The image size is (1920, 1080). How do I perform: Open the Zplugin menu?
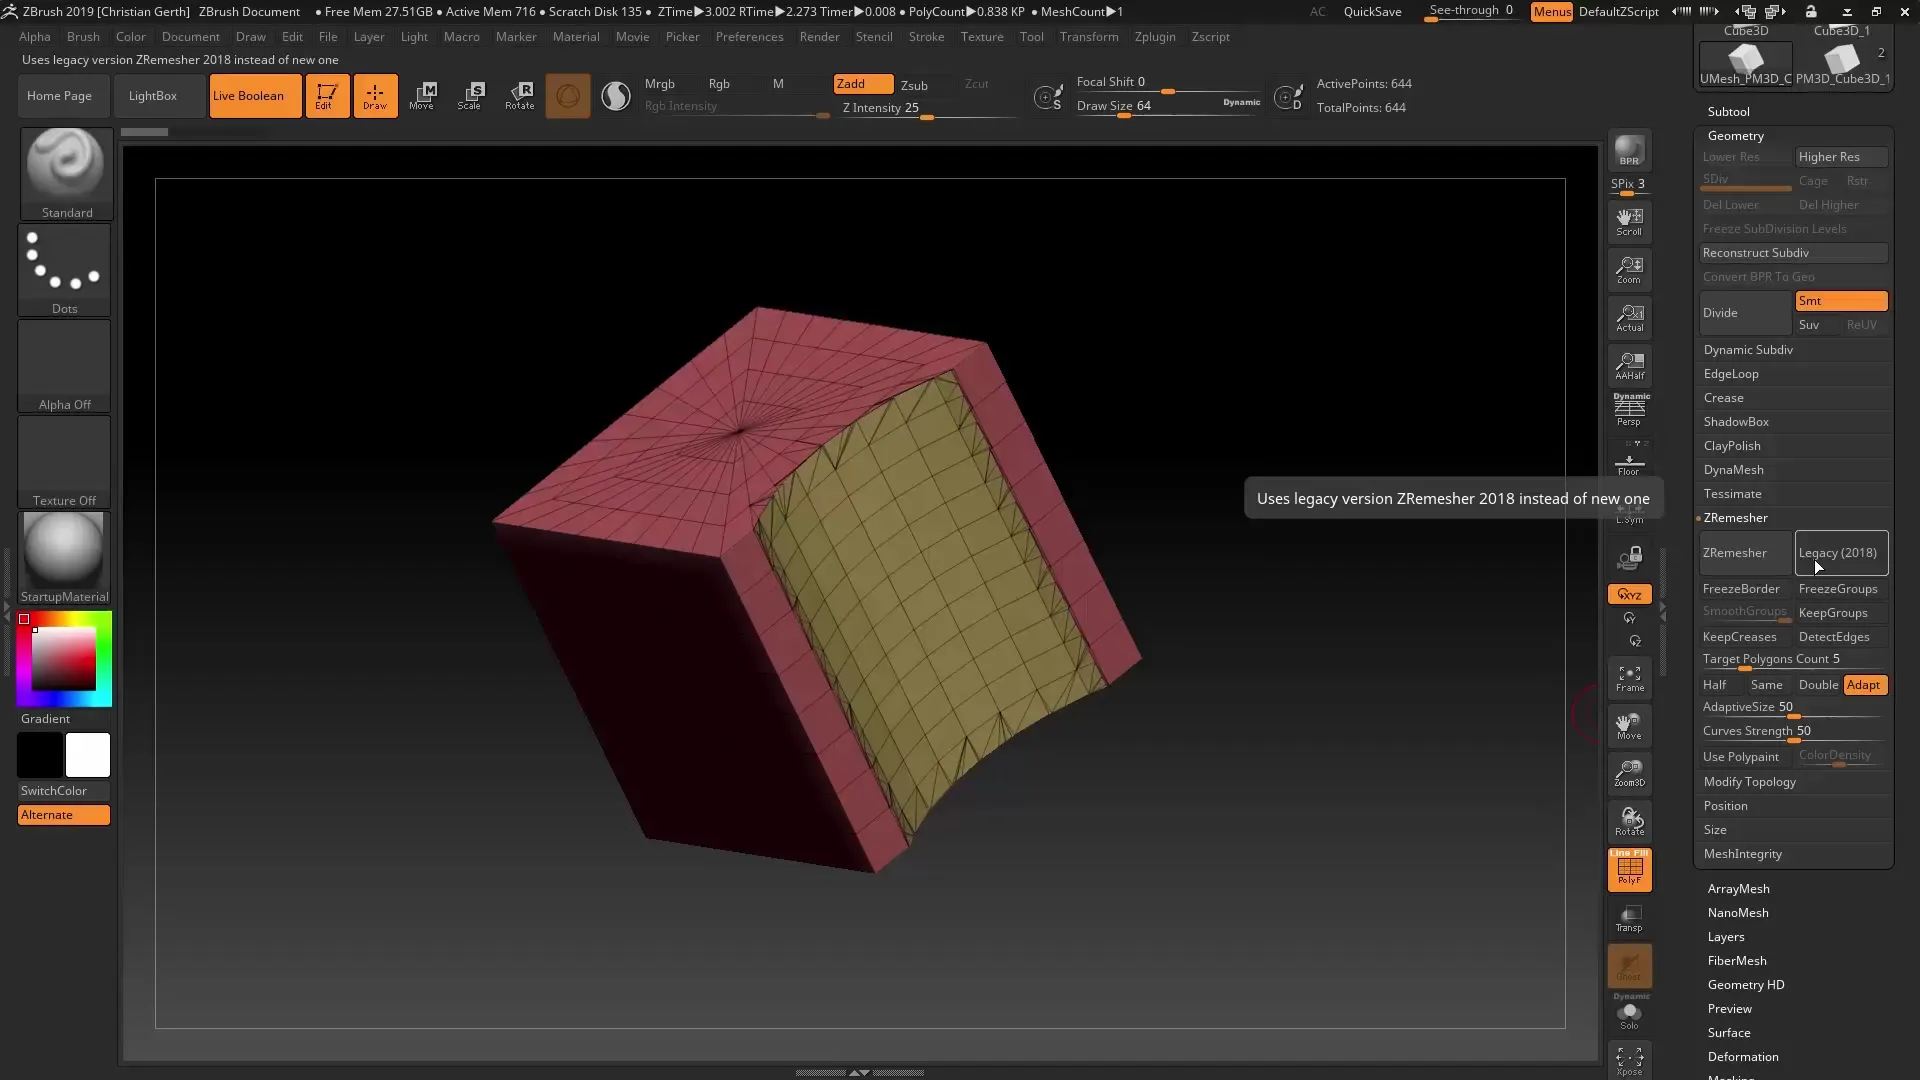click(1155, 37)
